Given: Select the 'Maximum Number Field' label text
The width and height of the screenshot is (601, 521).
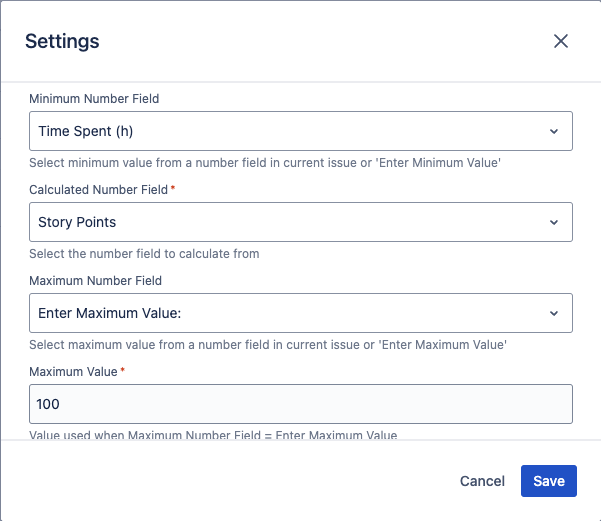Looking at the screenshot, I should 96,281.
